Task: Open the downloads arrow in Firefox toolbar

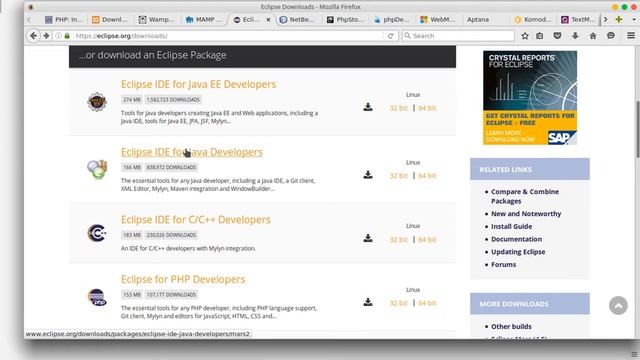Action: coord(575,36)
